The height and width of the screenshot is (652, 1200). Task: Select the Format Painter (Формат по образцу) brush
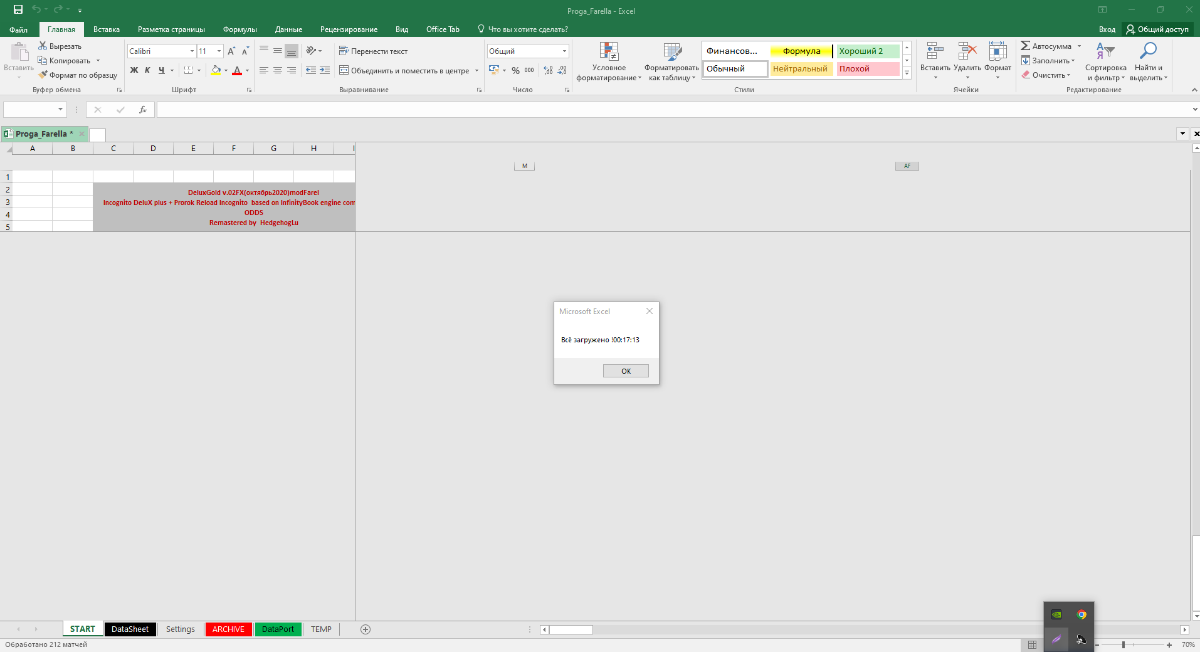(x=42, y=74)
